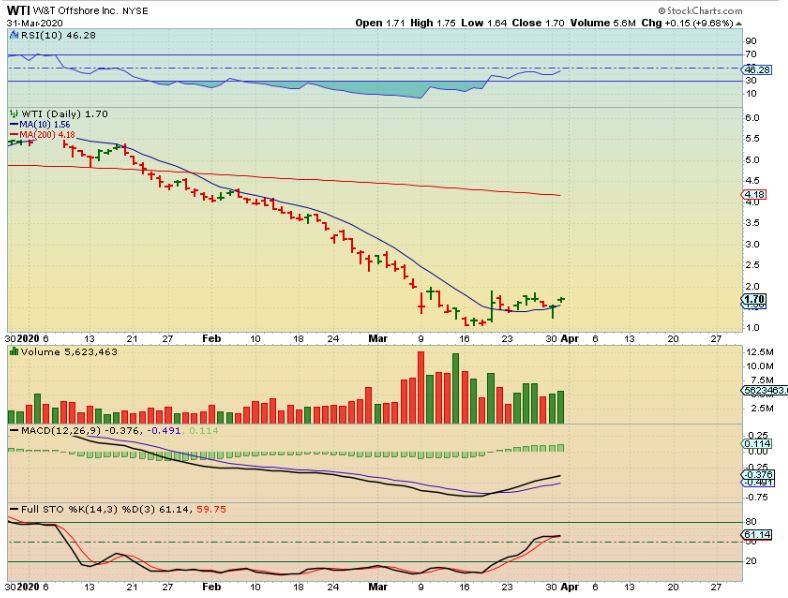Viewport: 788px width, 598px height.
Task: Click the green up arrow after Chg percentage
Action: pos(738,23)
